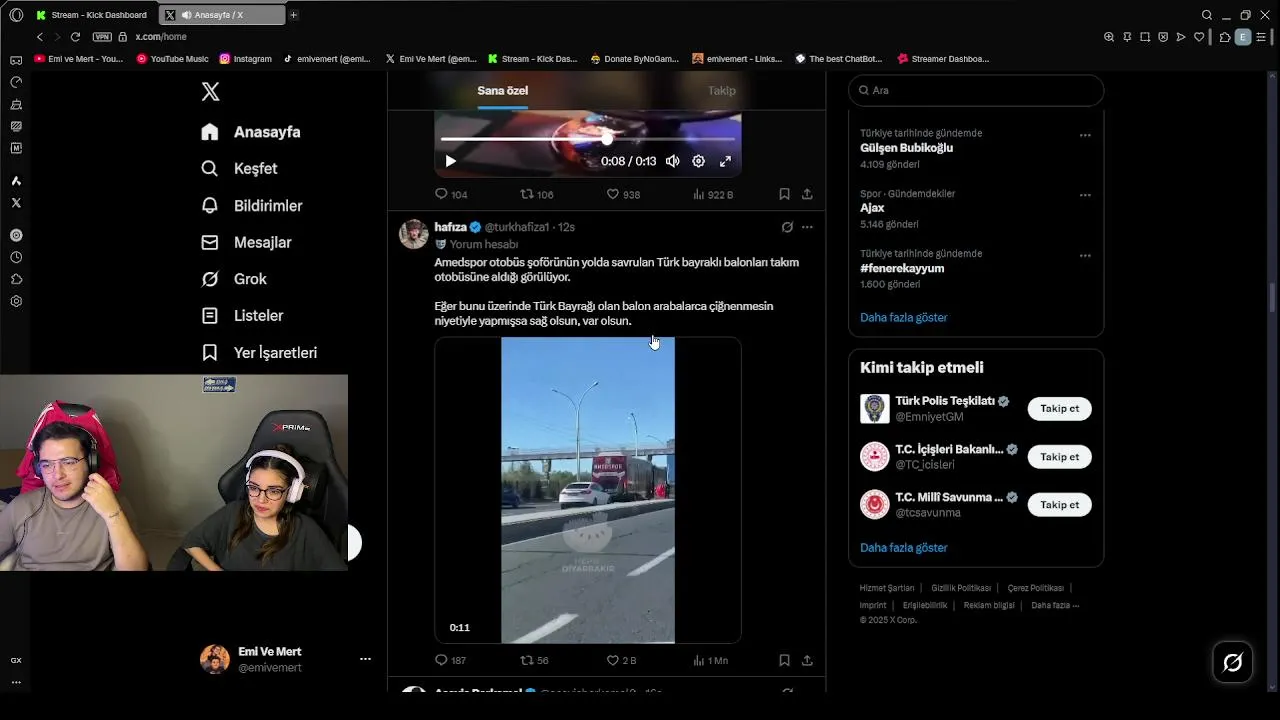
Task: View analytics of hafıza post 1 Mn
Action: pos(711,660)
